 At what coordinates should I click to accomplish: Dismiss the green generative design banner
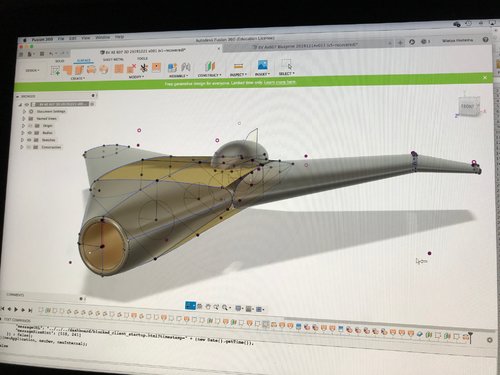485,77
